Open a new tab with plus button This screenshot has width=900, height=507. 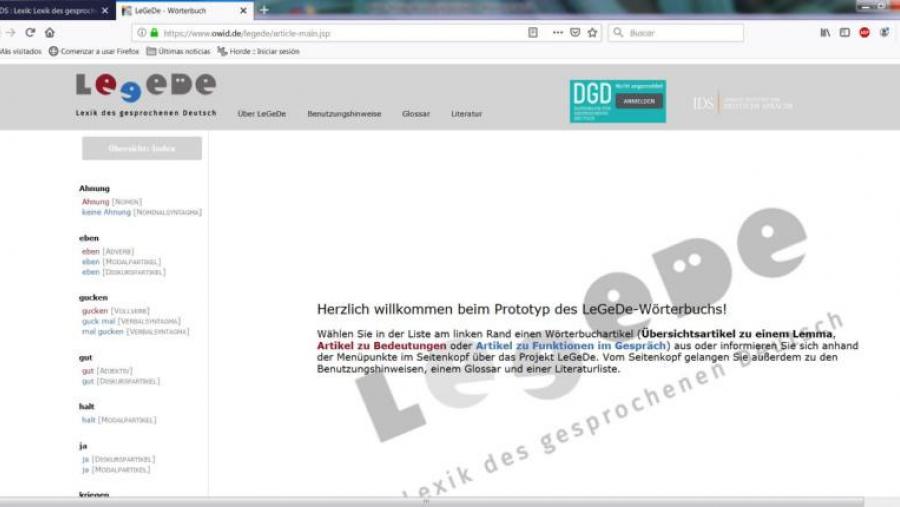tap(264, 10)
